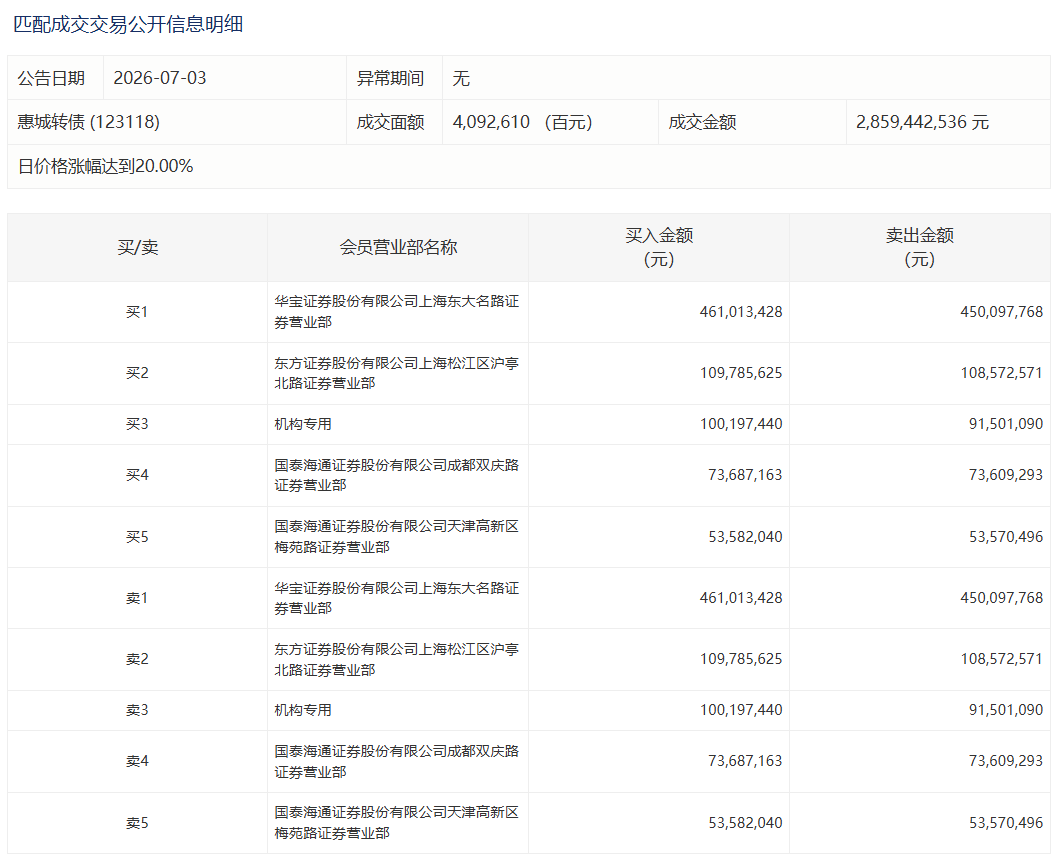
Task: Click buy amount 73,687,163 in 卖4 row
Action: pos(745,762)
